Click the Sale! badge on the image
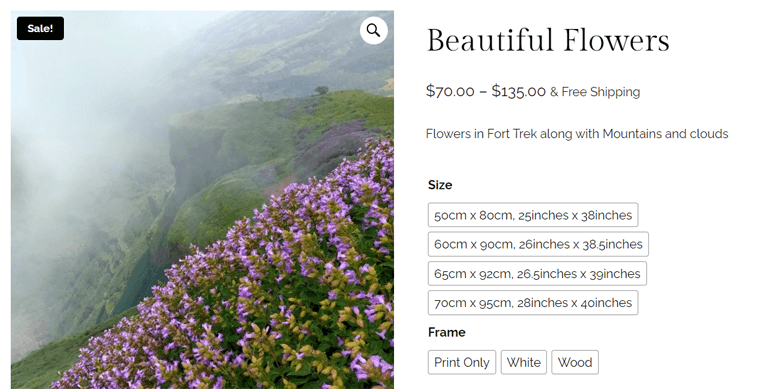 tap(40, 29)
